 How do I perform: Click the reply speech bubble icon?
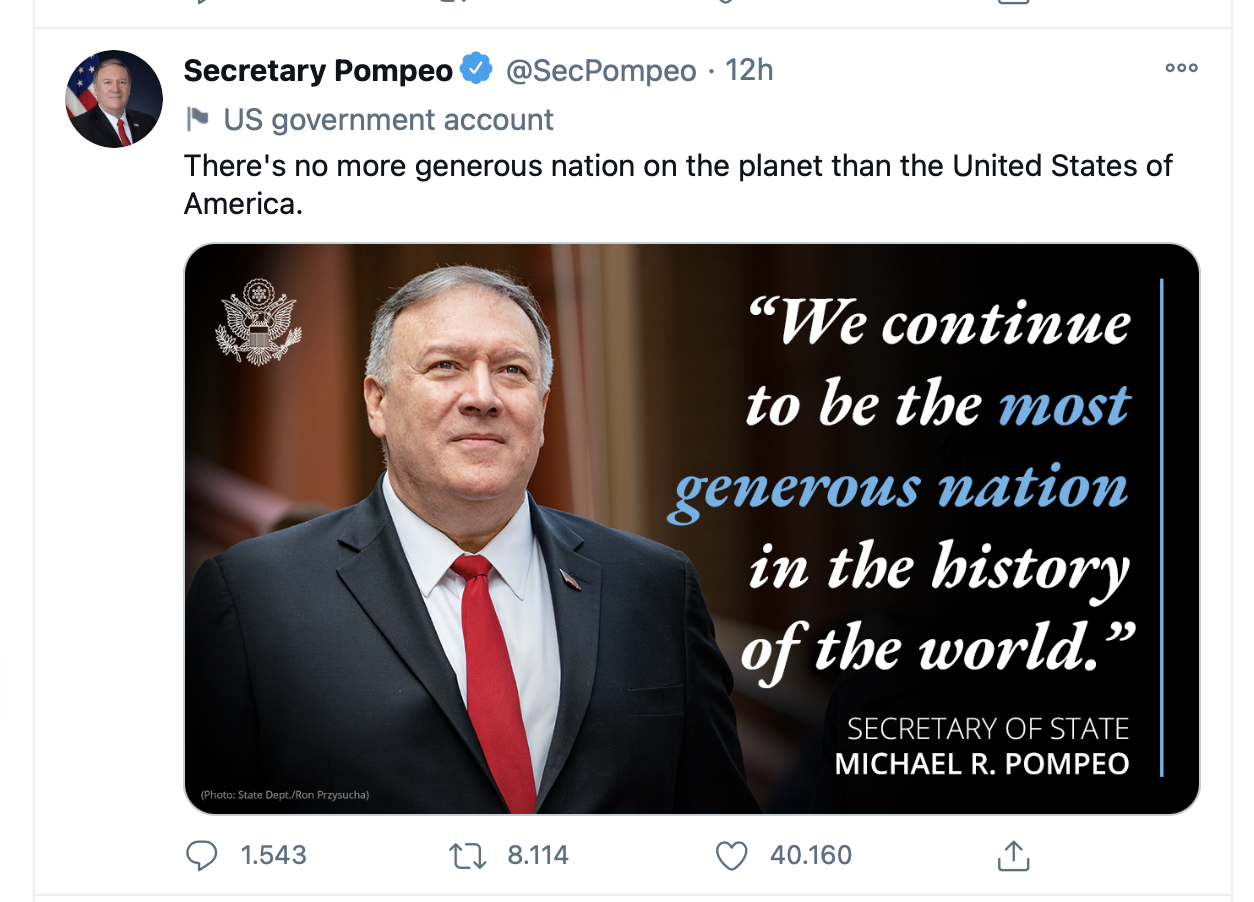[x=203, y=855]
